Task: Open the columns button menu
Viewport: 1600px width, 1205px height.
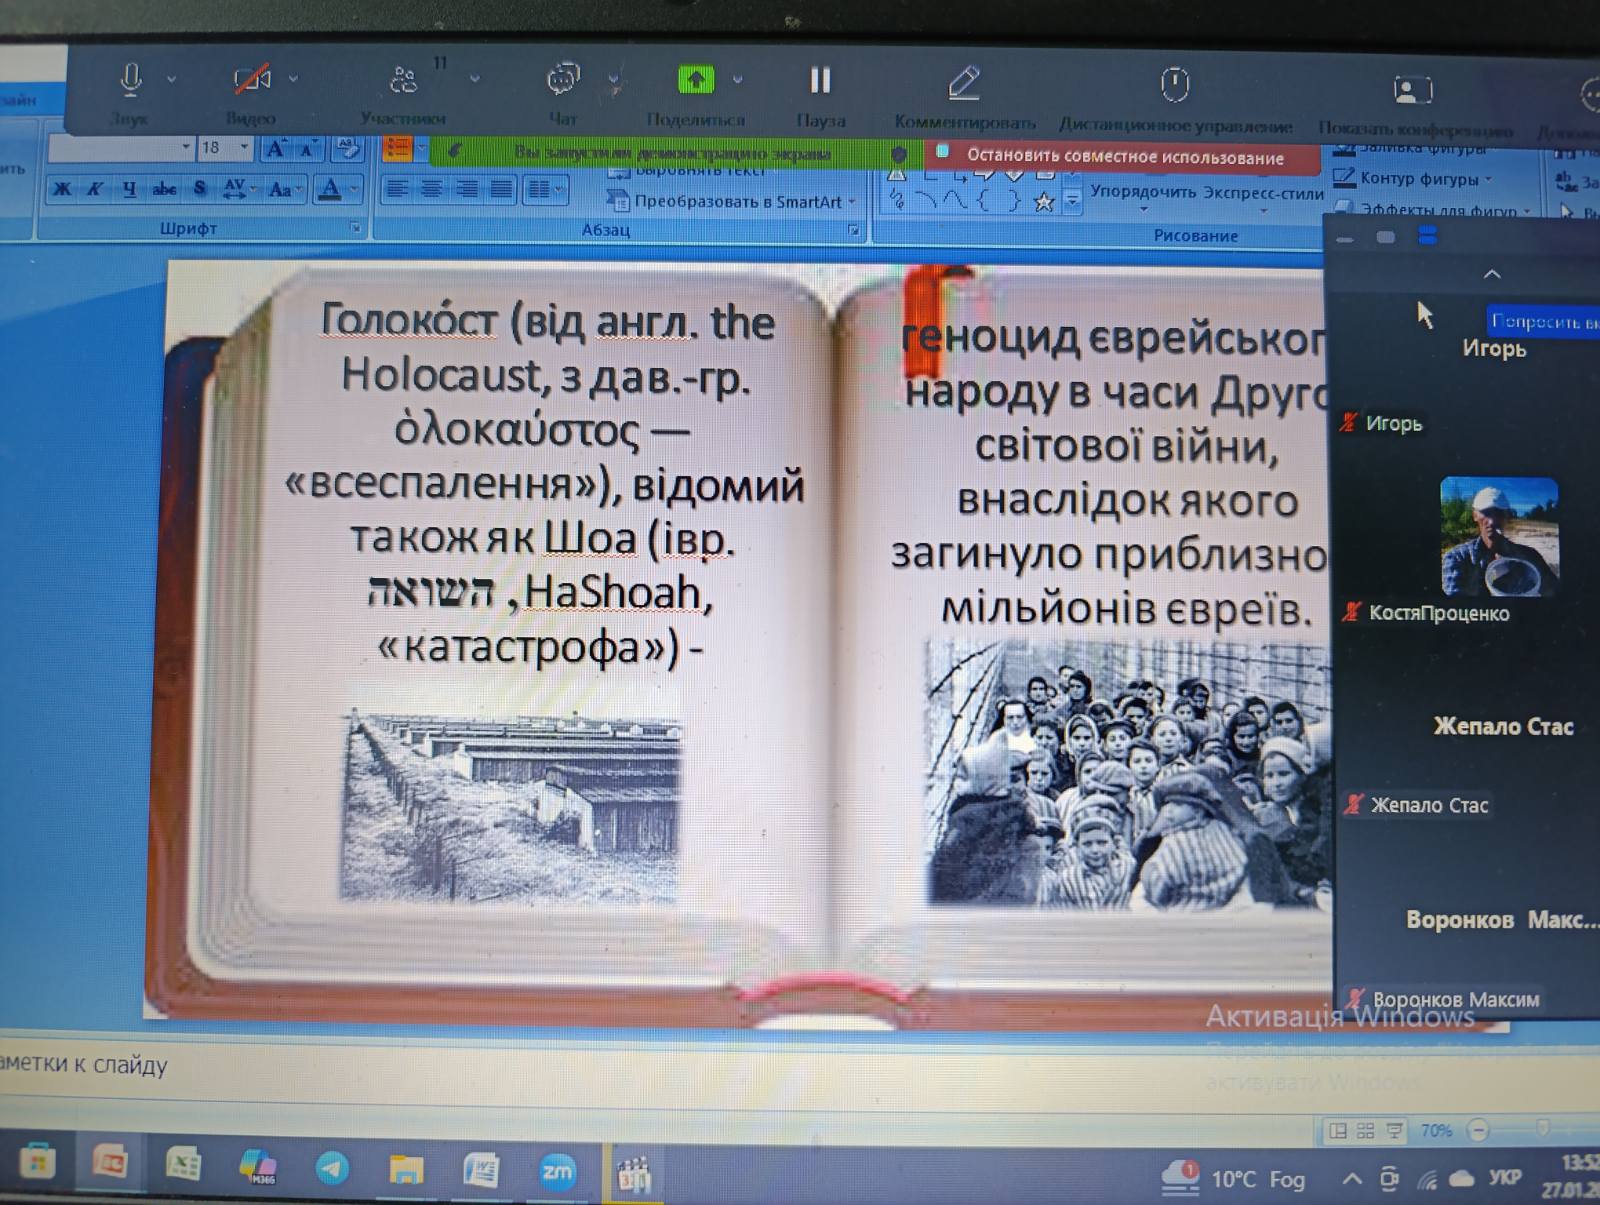Action: click(544, 188)
